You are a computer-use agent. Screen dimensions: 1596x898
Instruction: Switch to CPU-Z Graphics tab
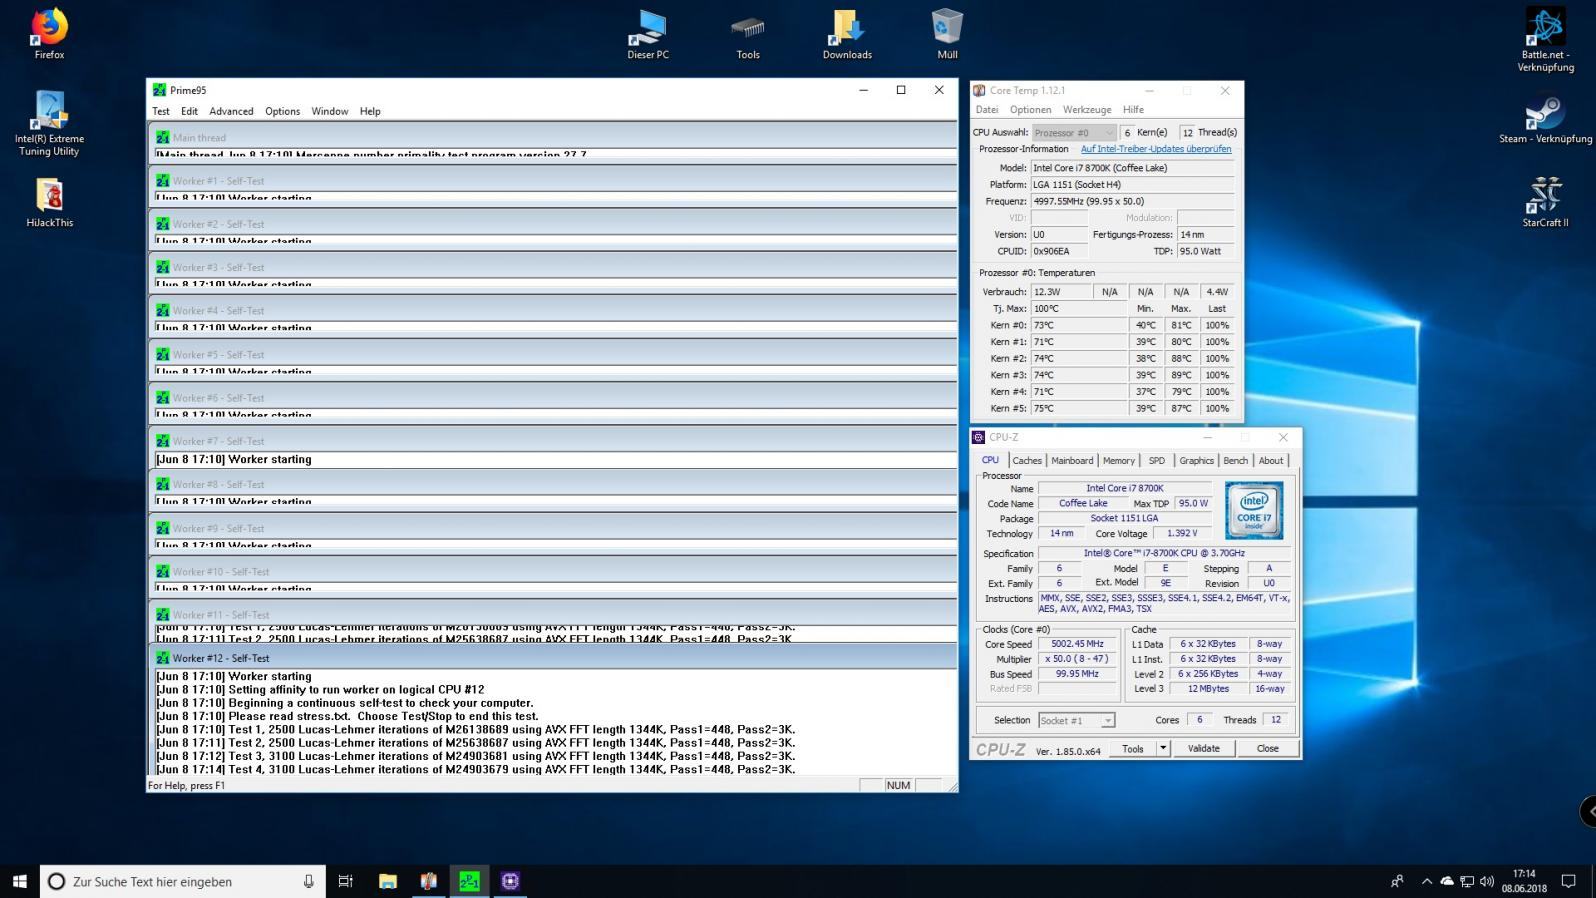[x=1196, y=460]
